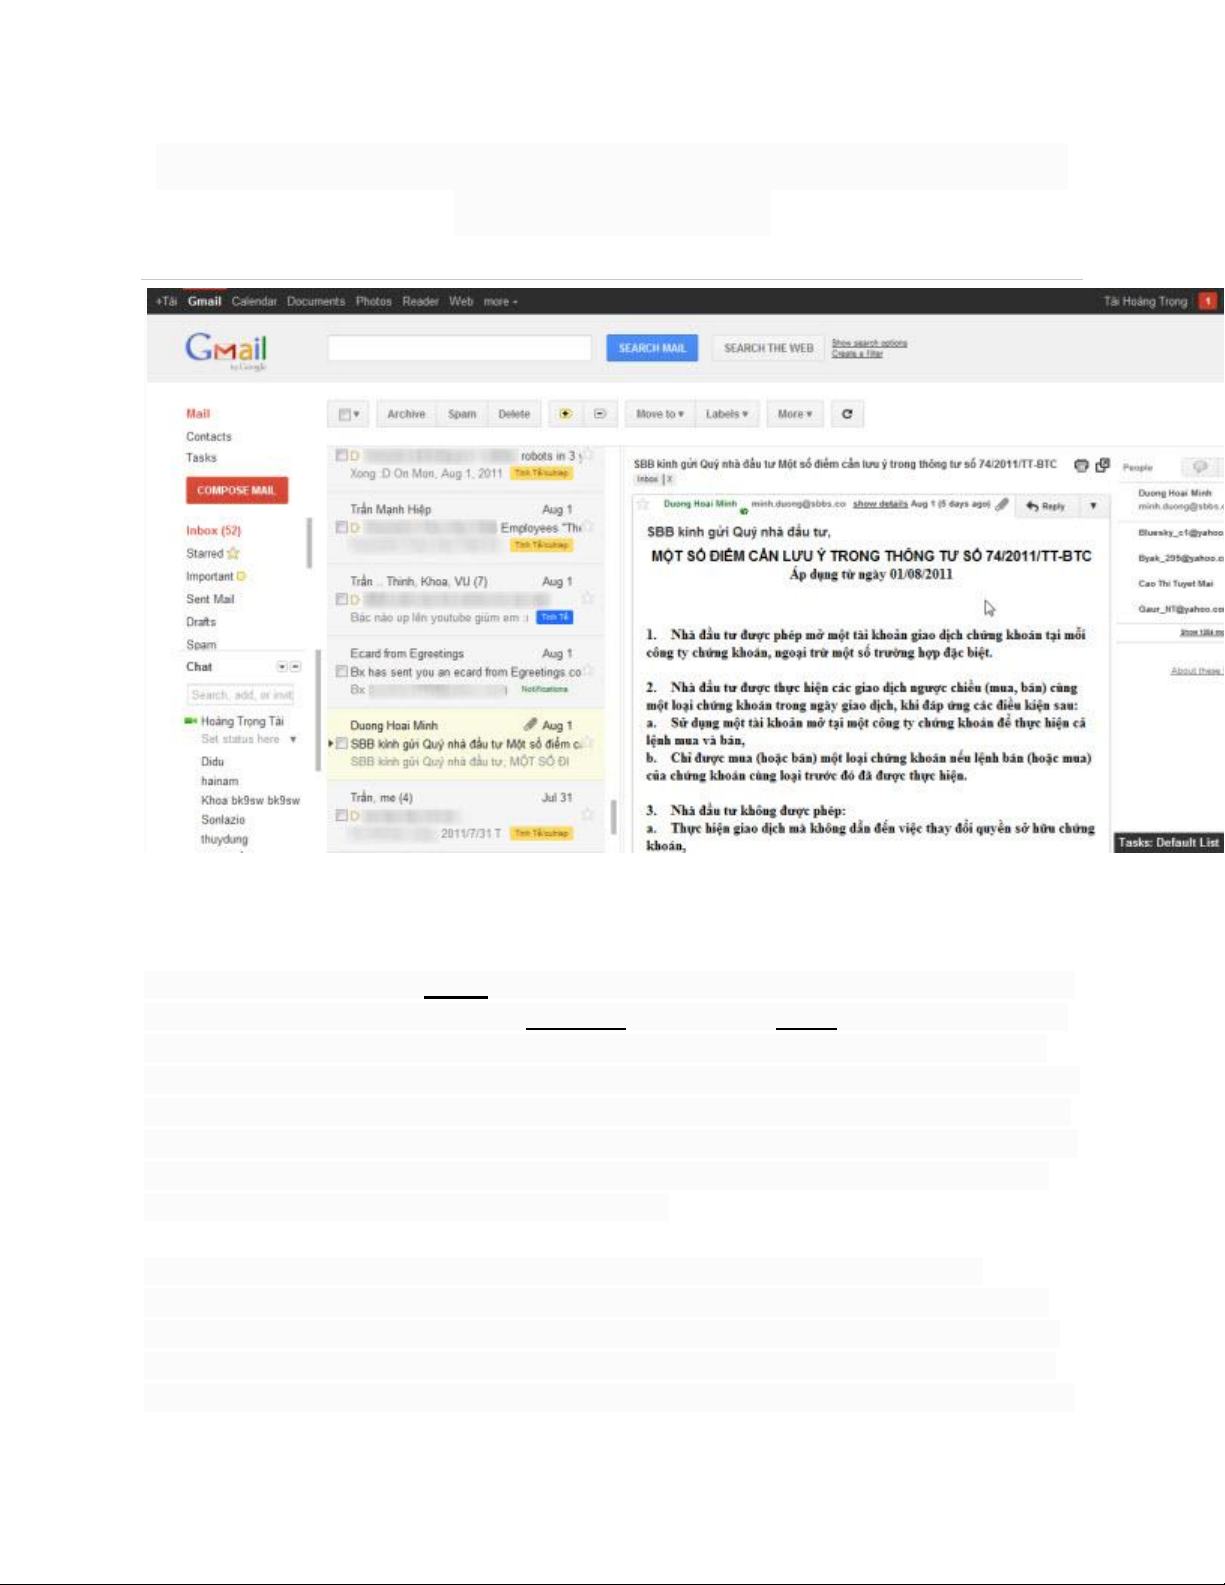
Task: Mark as not important with minus icon
Action: (x=600, y=414)
